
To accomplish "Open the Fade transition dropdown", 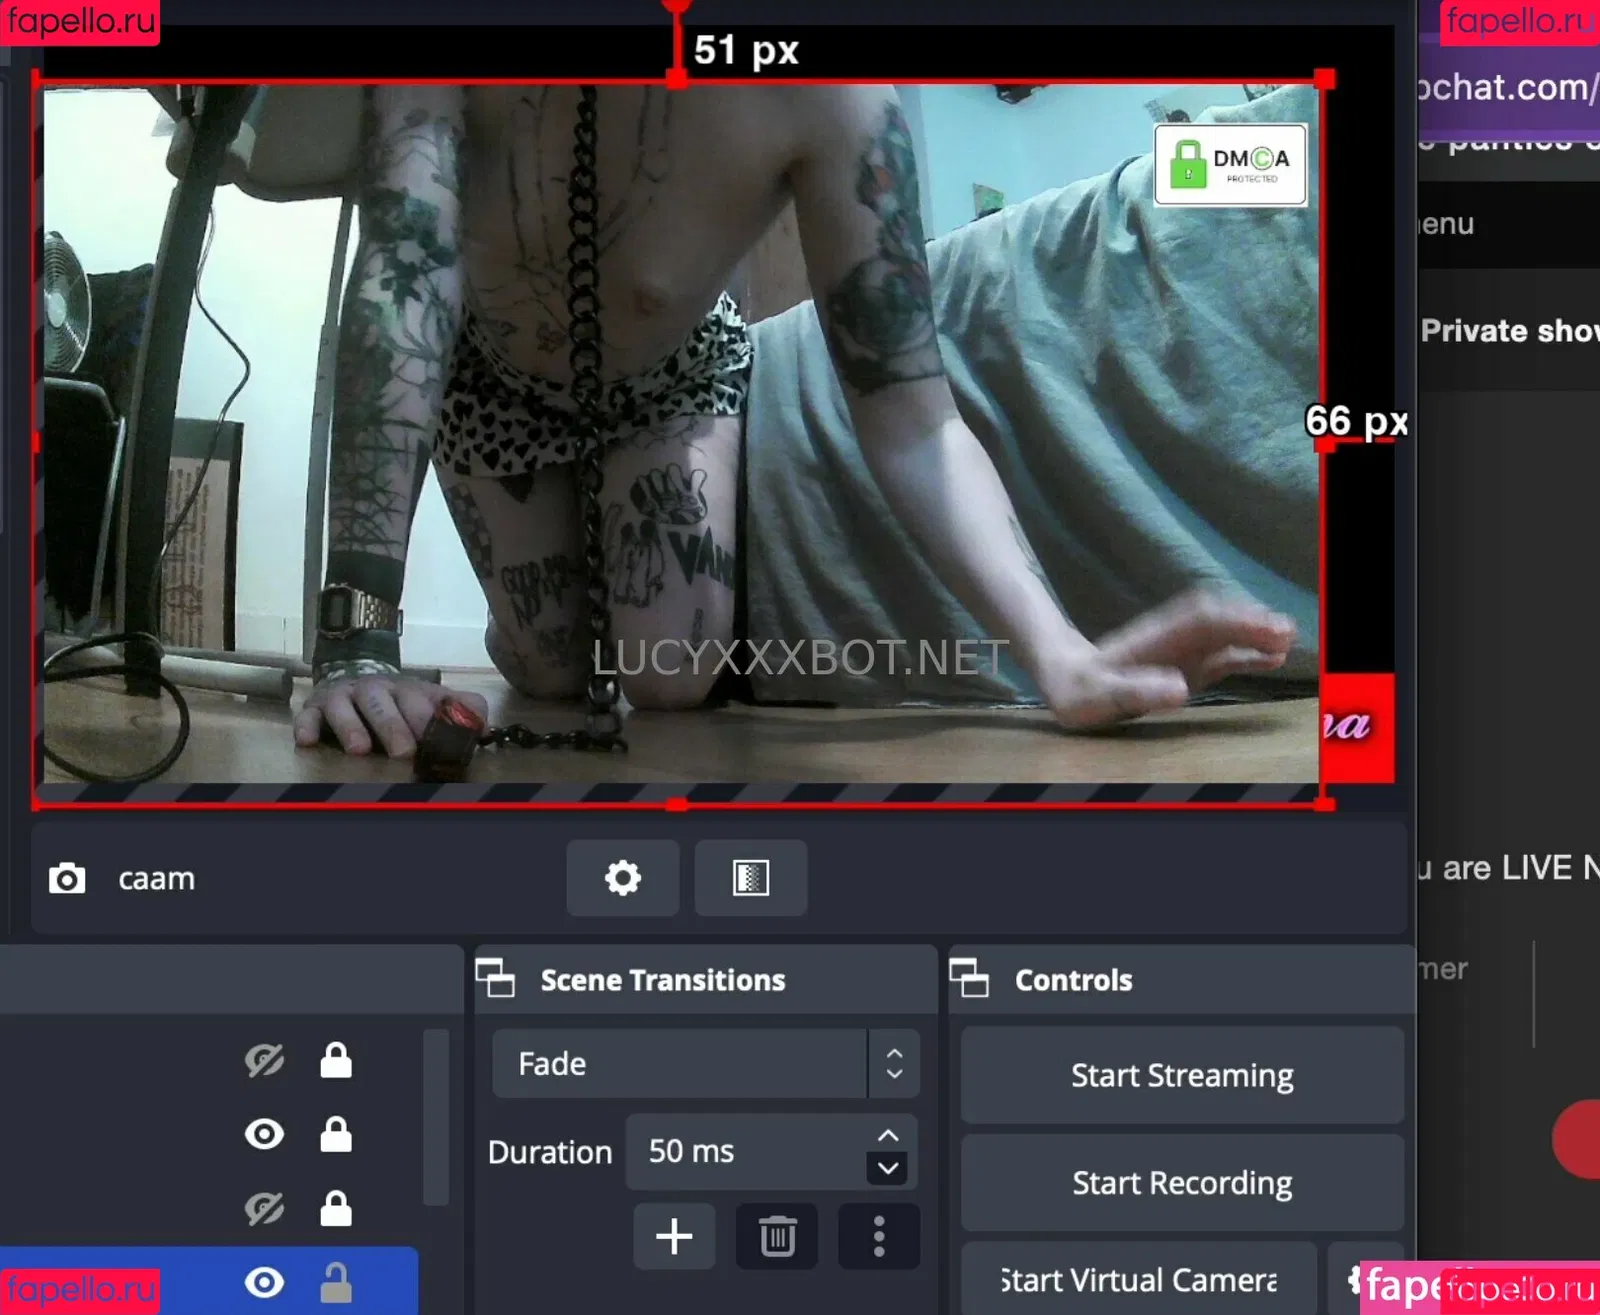I will pos(893,1063).
